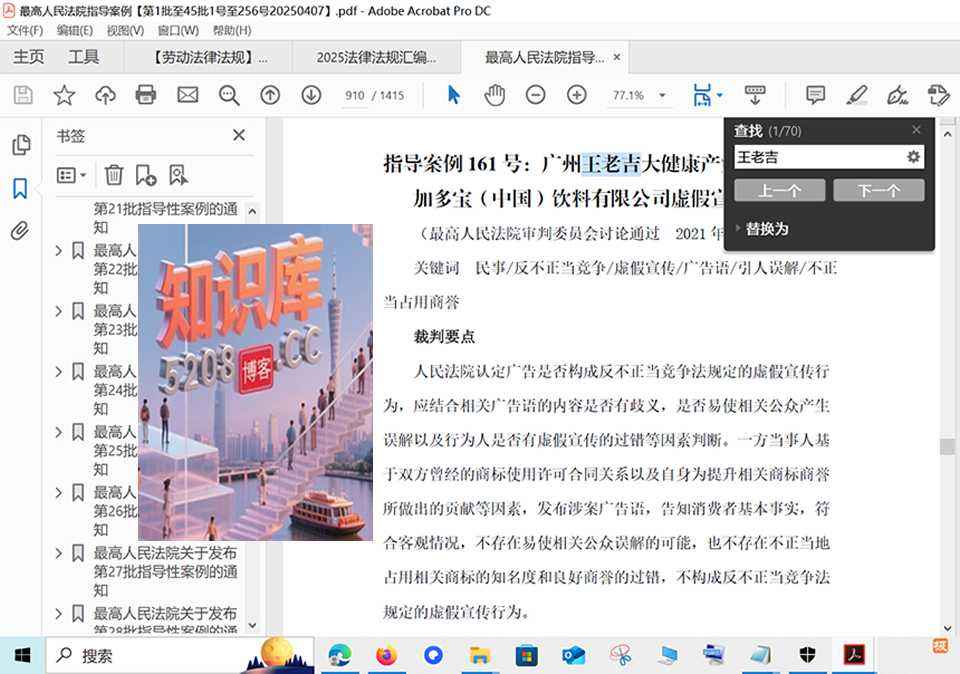Go to previous page arrow
Image resolution: width=960 pixels, height=674 pixels.
click(x=270, y=95)
